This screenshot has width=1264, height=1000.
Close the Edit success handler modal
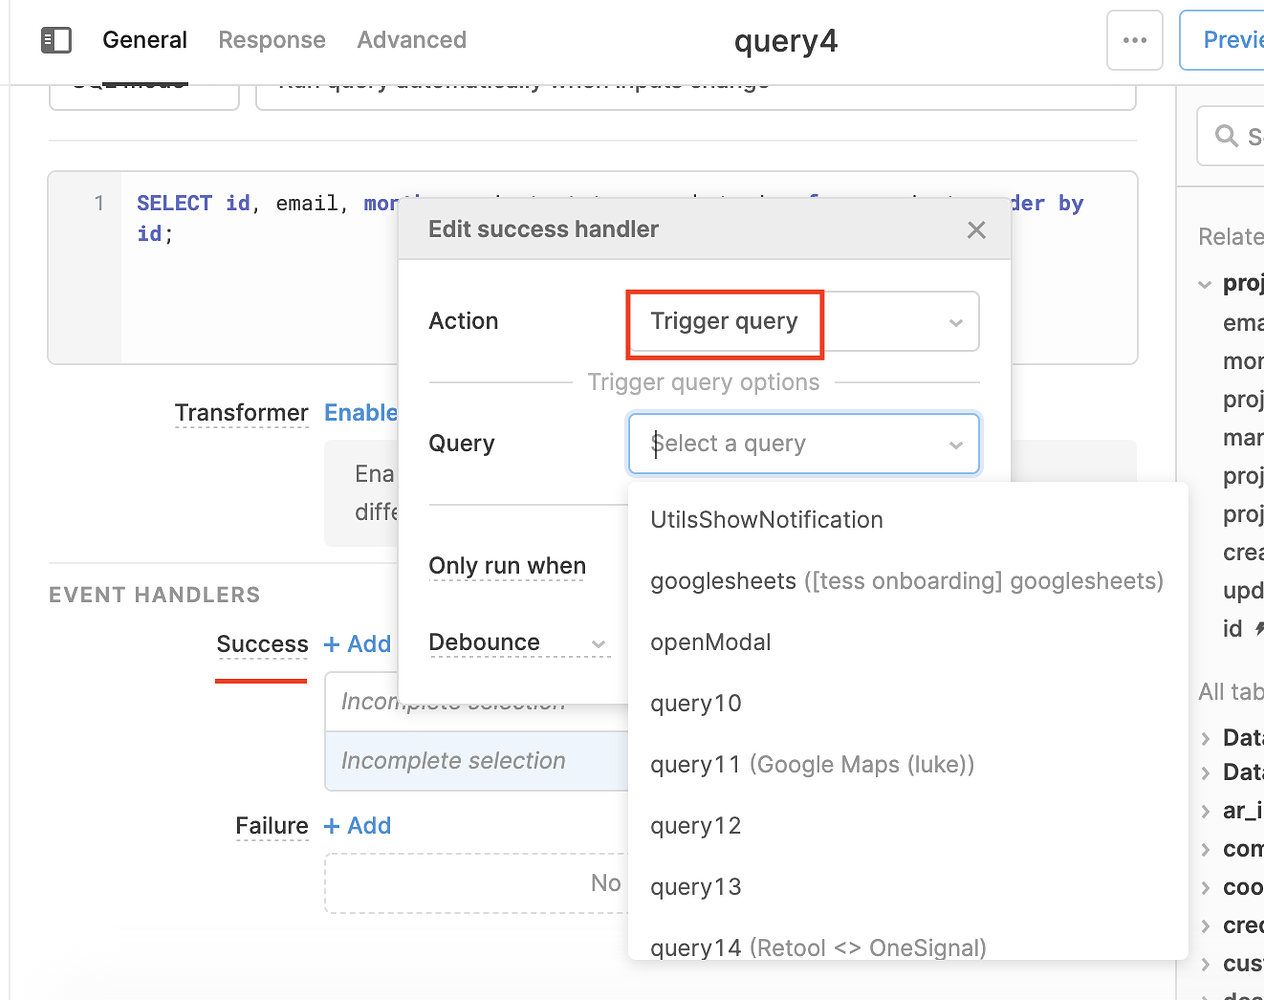click(976, 229)
